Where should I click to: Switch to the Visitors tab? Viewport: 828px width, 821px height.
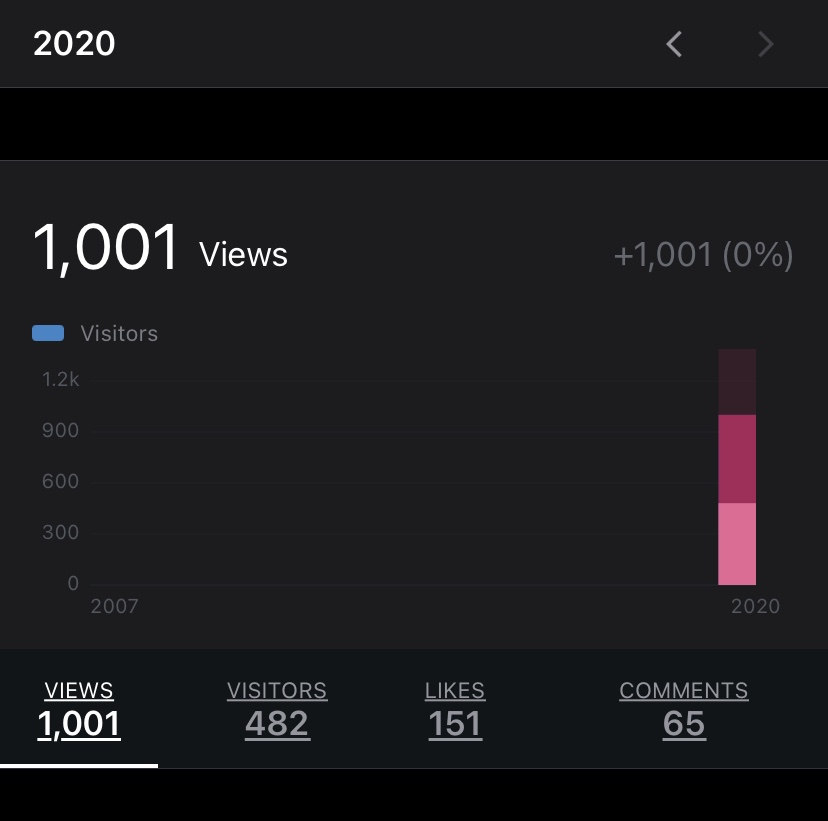point(277,708)
